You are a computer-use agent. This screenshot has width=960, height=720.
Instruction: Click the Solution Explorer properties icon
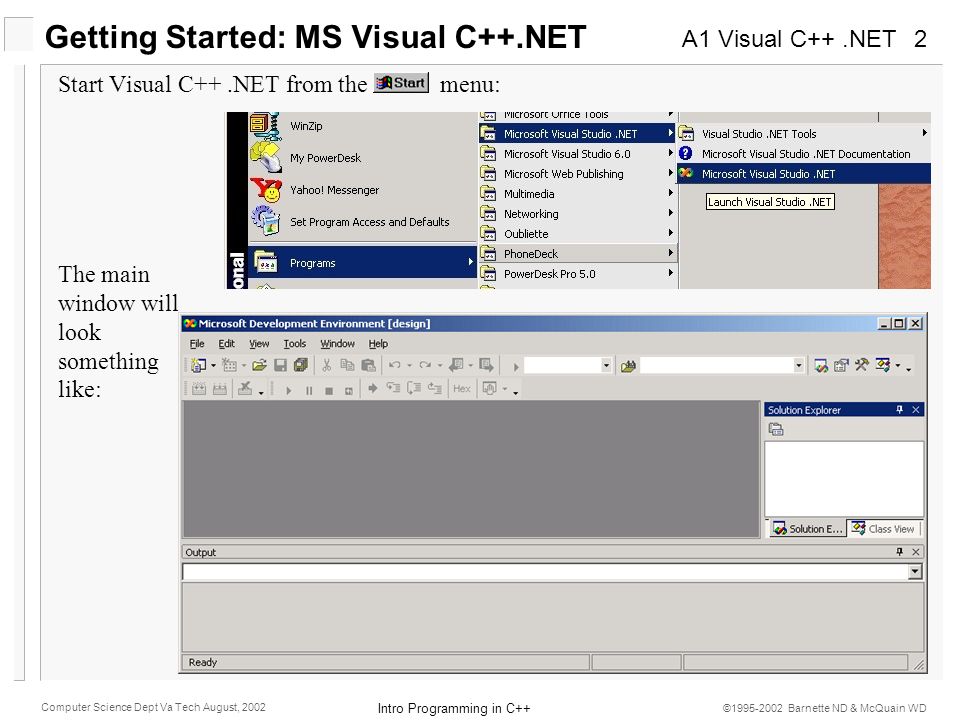pyautogui.click(x=776, y=430)
